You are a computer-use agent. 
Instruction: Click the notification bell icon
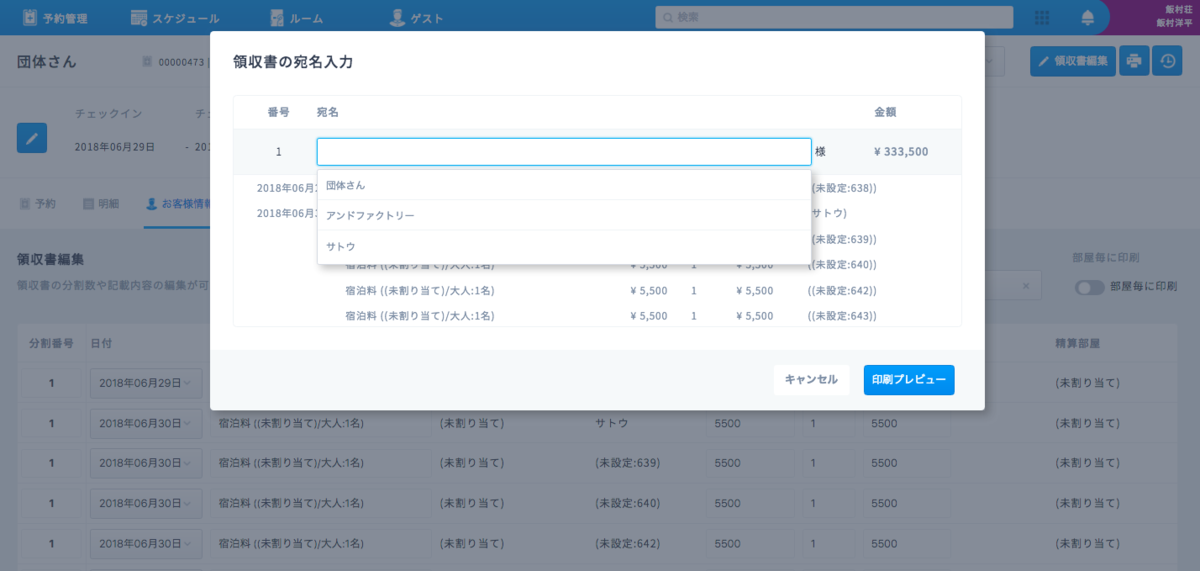click(x=1088, y=18)
